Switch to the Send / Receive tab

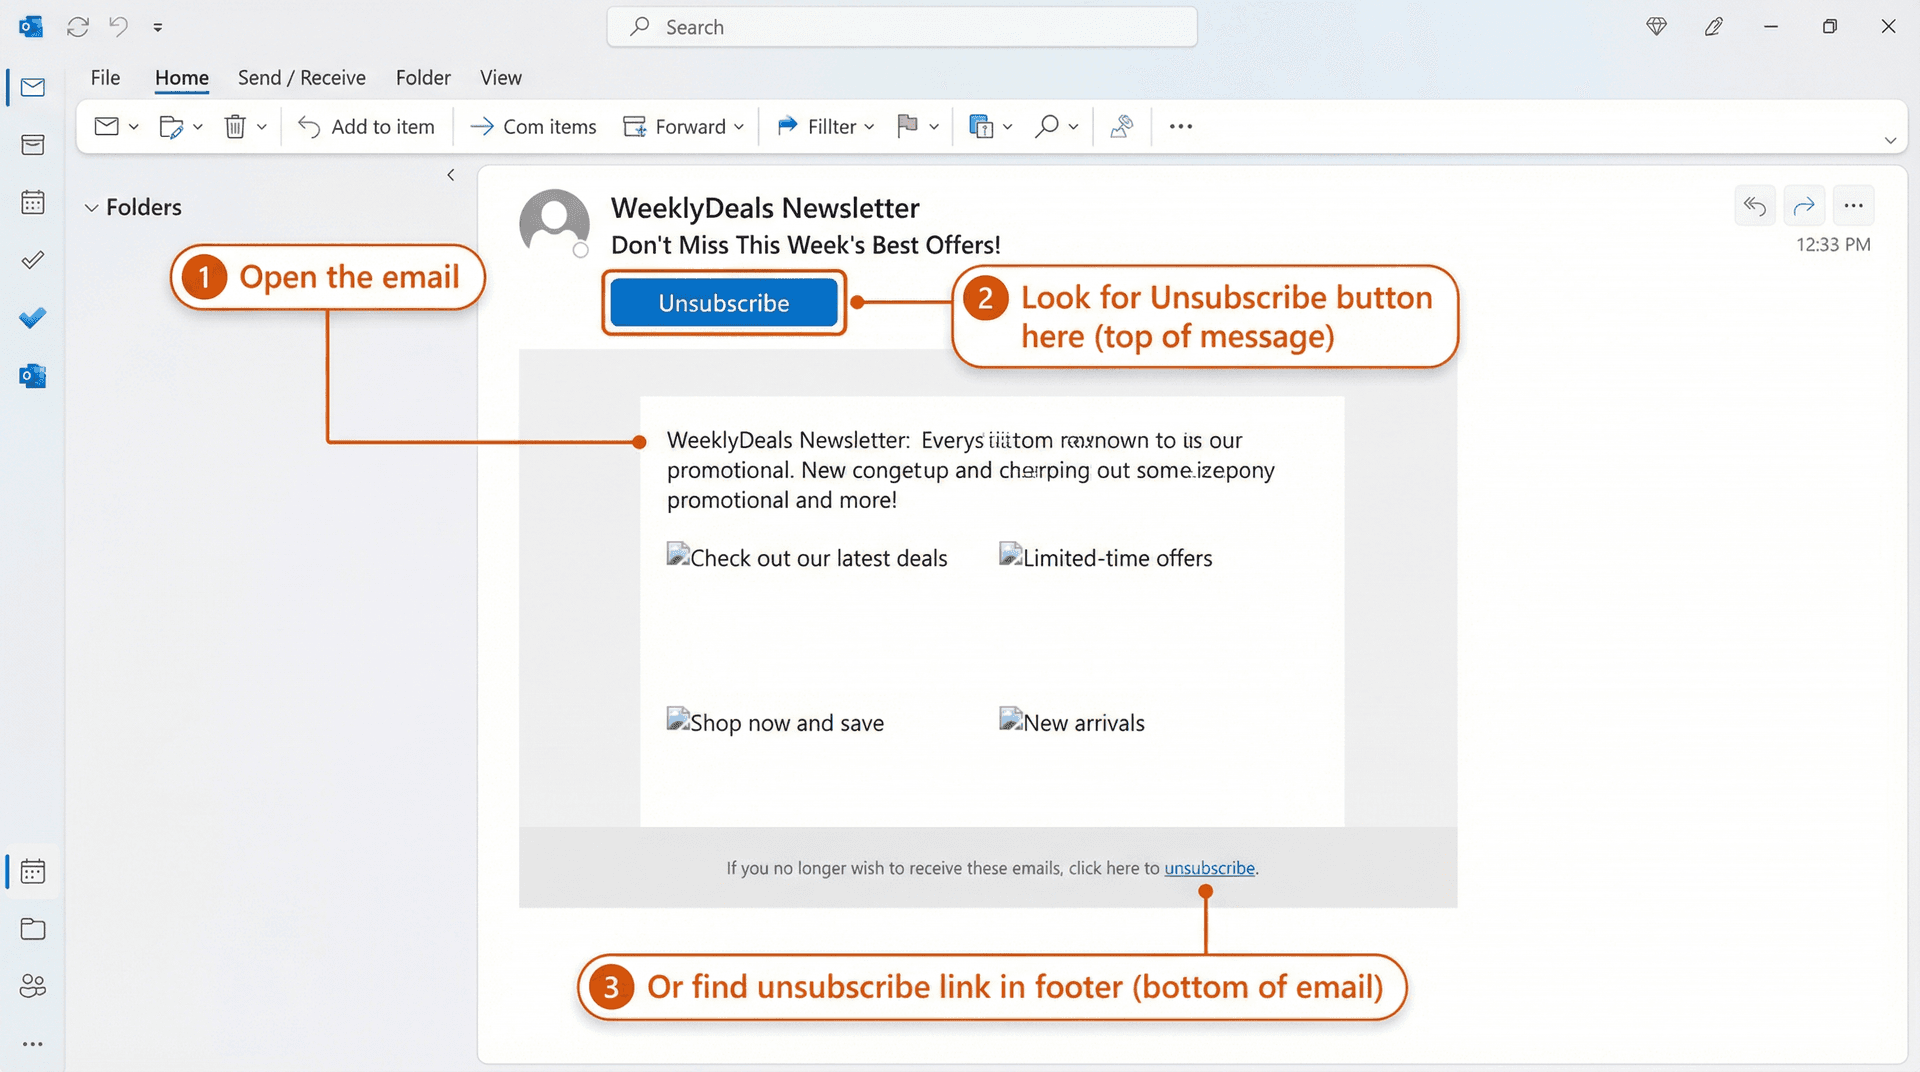[x=301, y=77]
